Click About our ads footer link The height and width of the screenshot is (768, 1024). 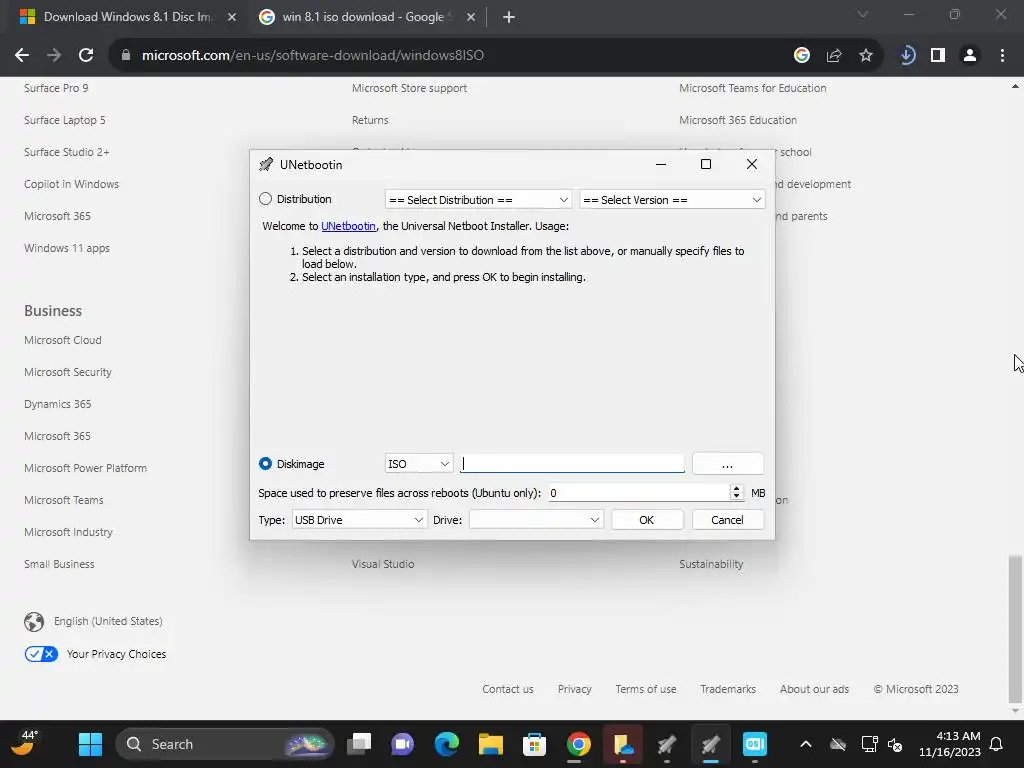tap(814, 689)
